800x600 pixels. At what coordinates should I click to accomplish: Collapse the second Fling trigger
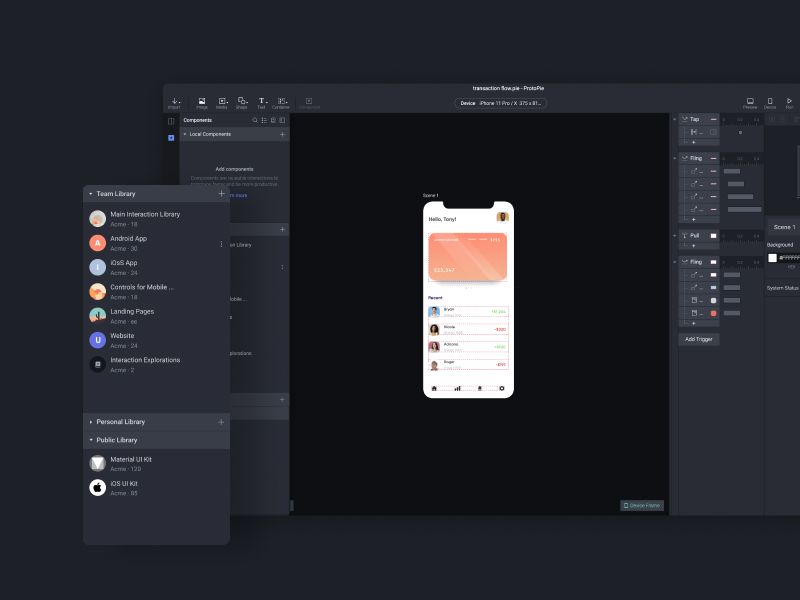click(x=674, y=262)
